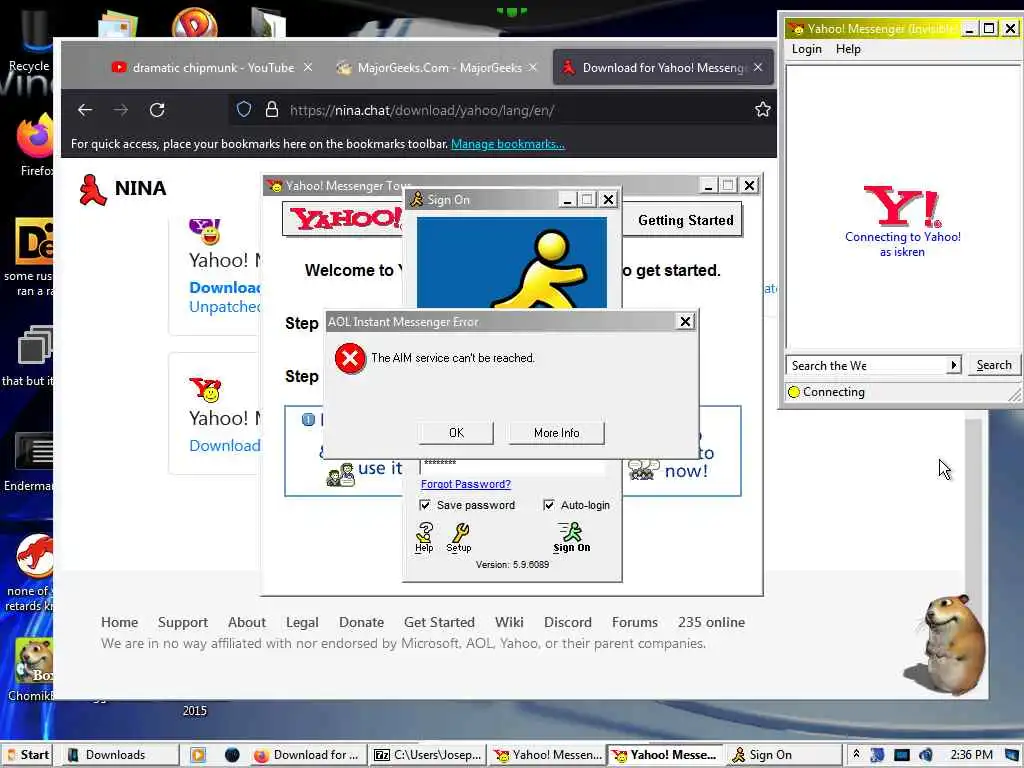Click the nina.chat URL address bar
The image size is (1024, 768).
click(502, 110)
